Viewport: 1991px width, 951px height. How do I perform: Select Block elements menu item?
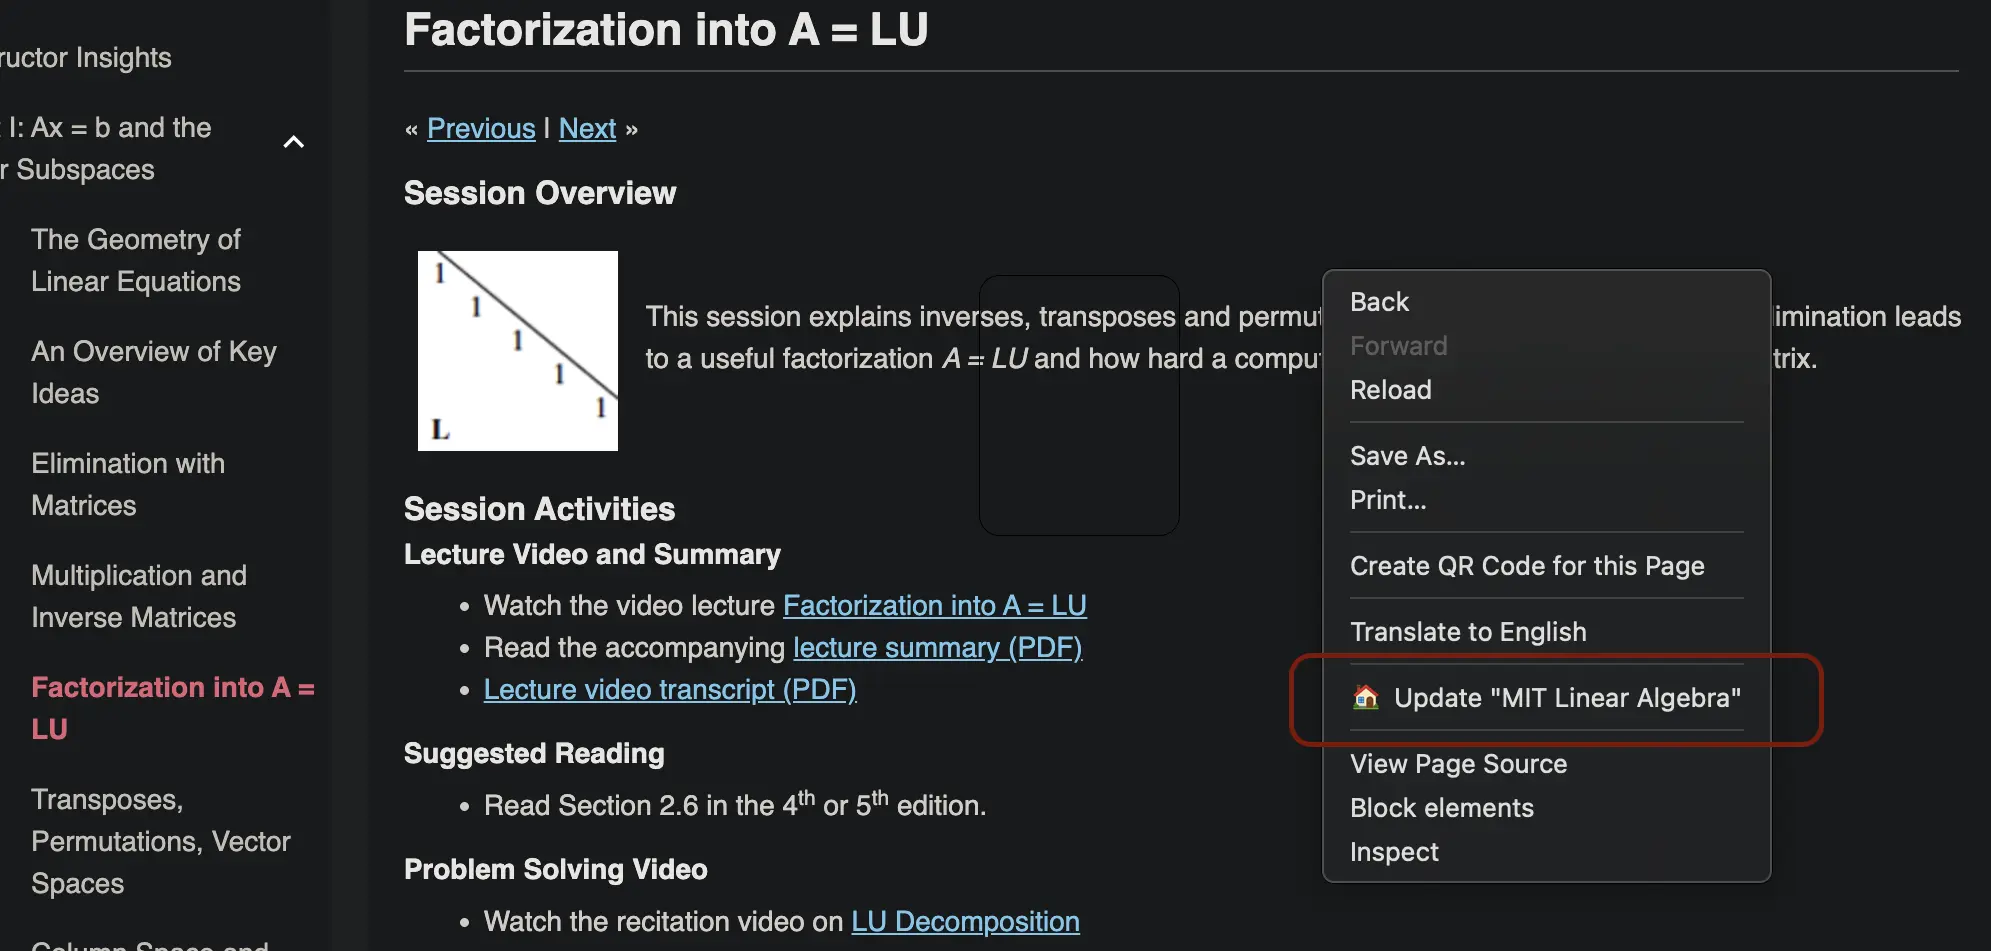[1441, 808]
